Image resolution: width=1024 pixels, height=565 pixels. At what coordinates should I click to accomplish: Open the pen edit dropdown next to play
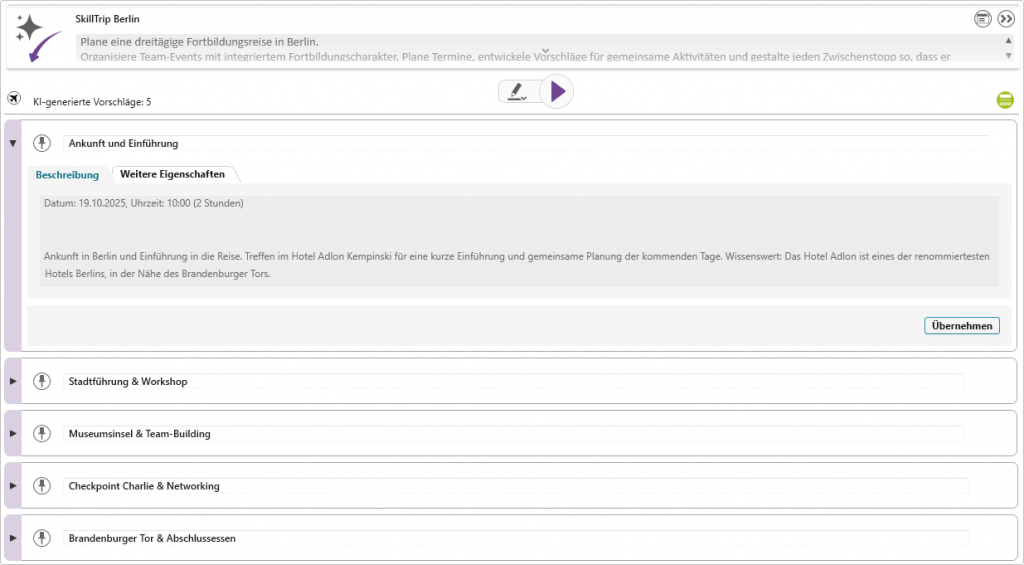(516, 92)
